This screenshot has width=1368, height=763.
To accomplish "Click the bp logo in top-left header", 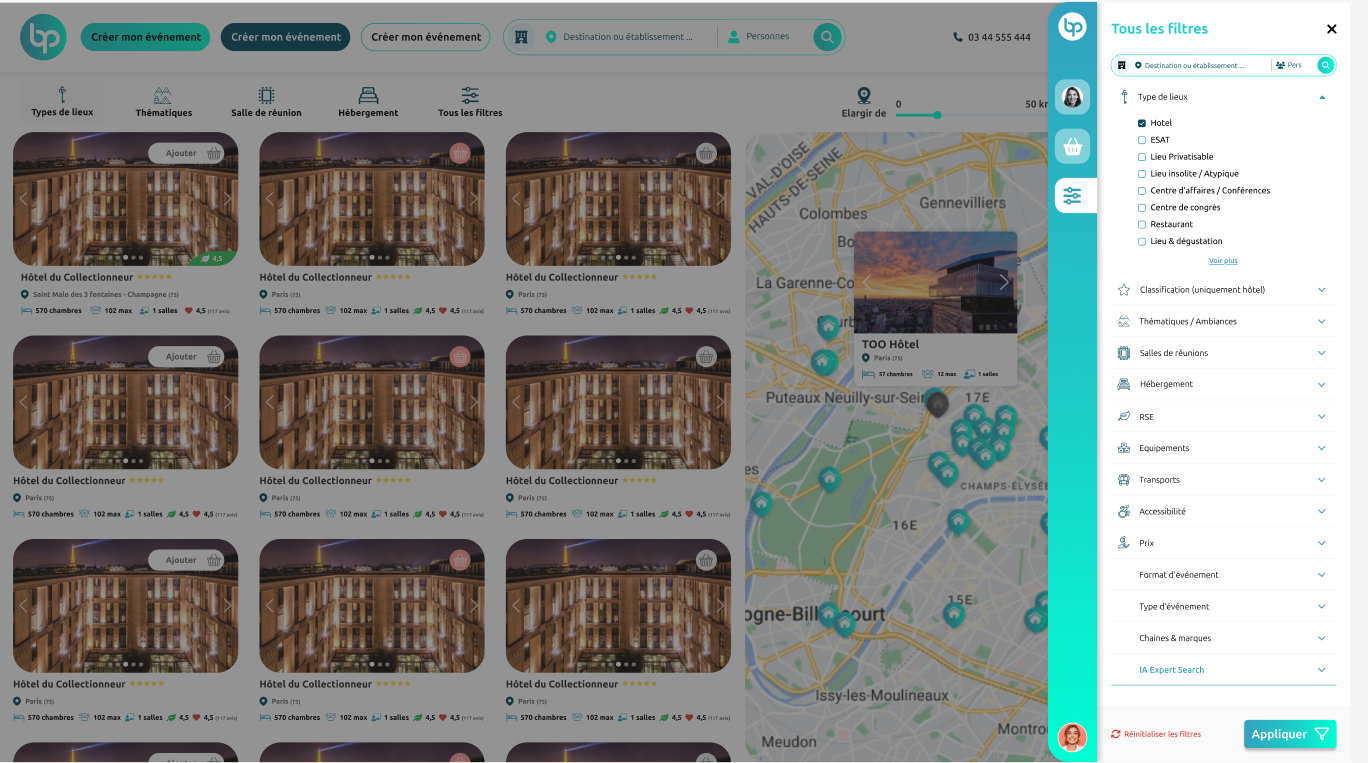I will [x=43, y=37].
